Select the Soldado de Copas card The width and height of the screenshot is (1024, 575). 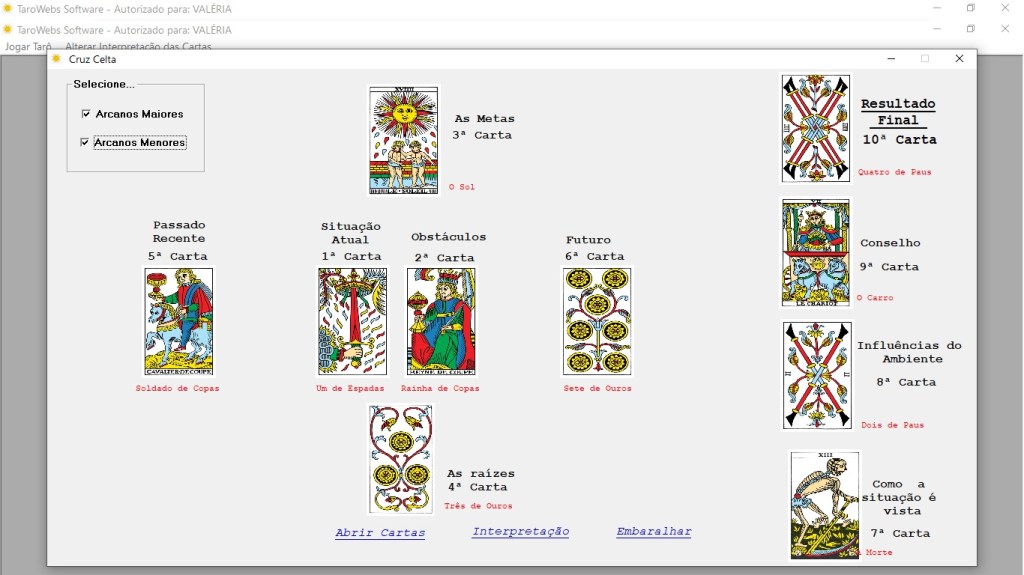178,321
